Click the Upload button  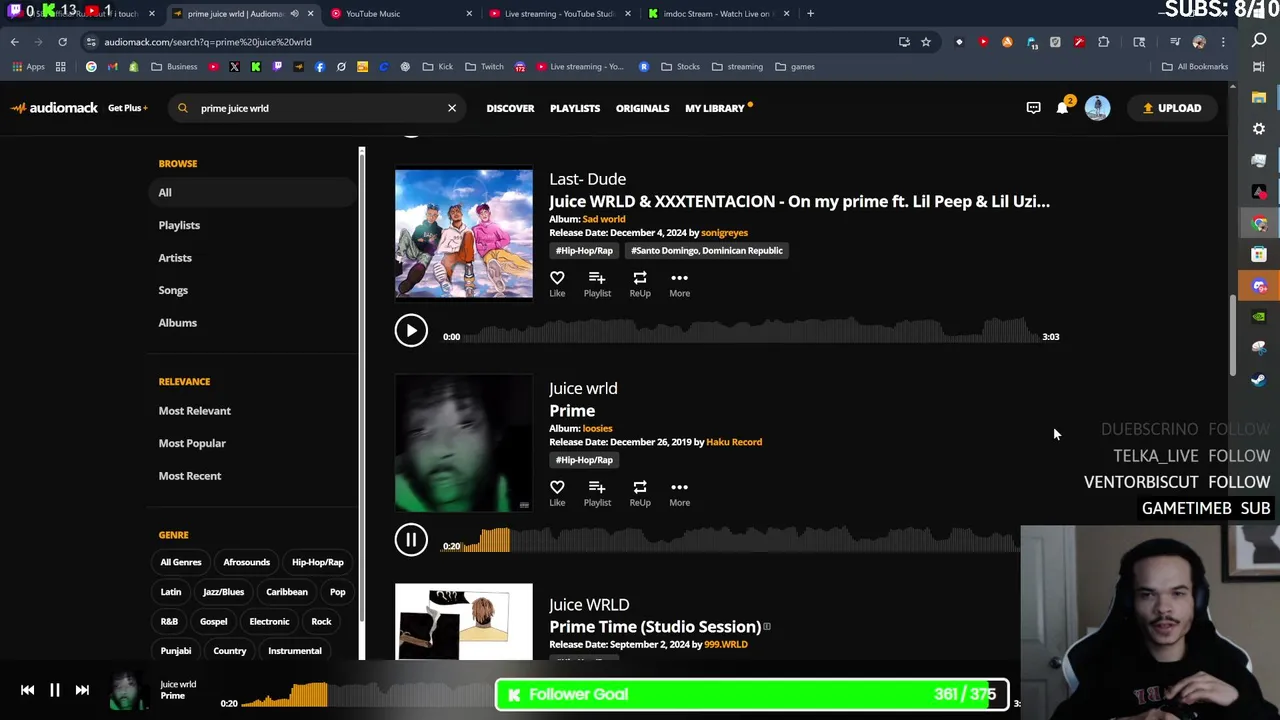point(1172,108)
